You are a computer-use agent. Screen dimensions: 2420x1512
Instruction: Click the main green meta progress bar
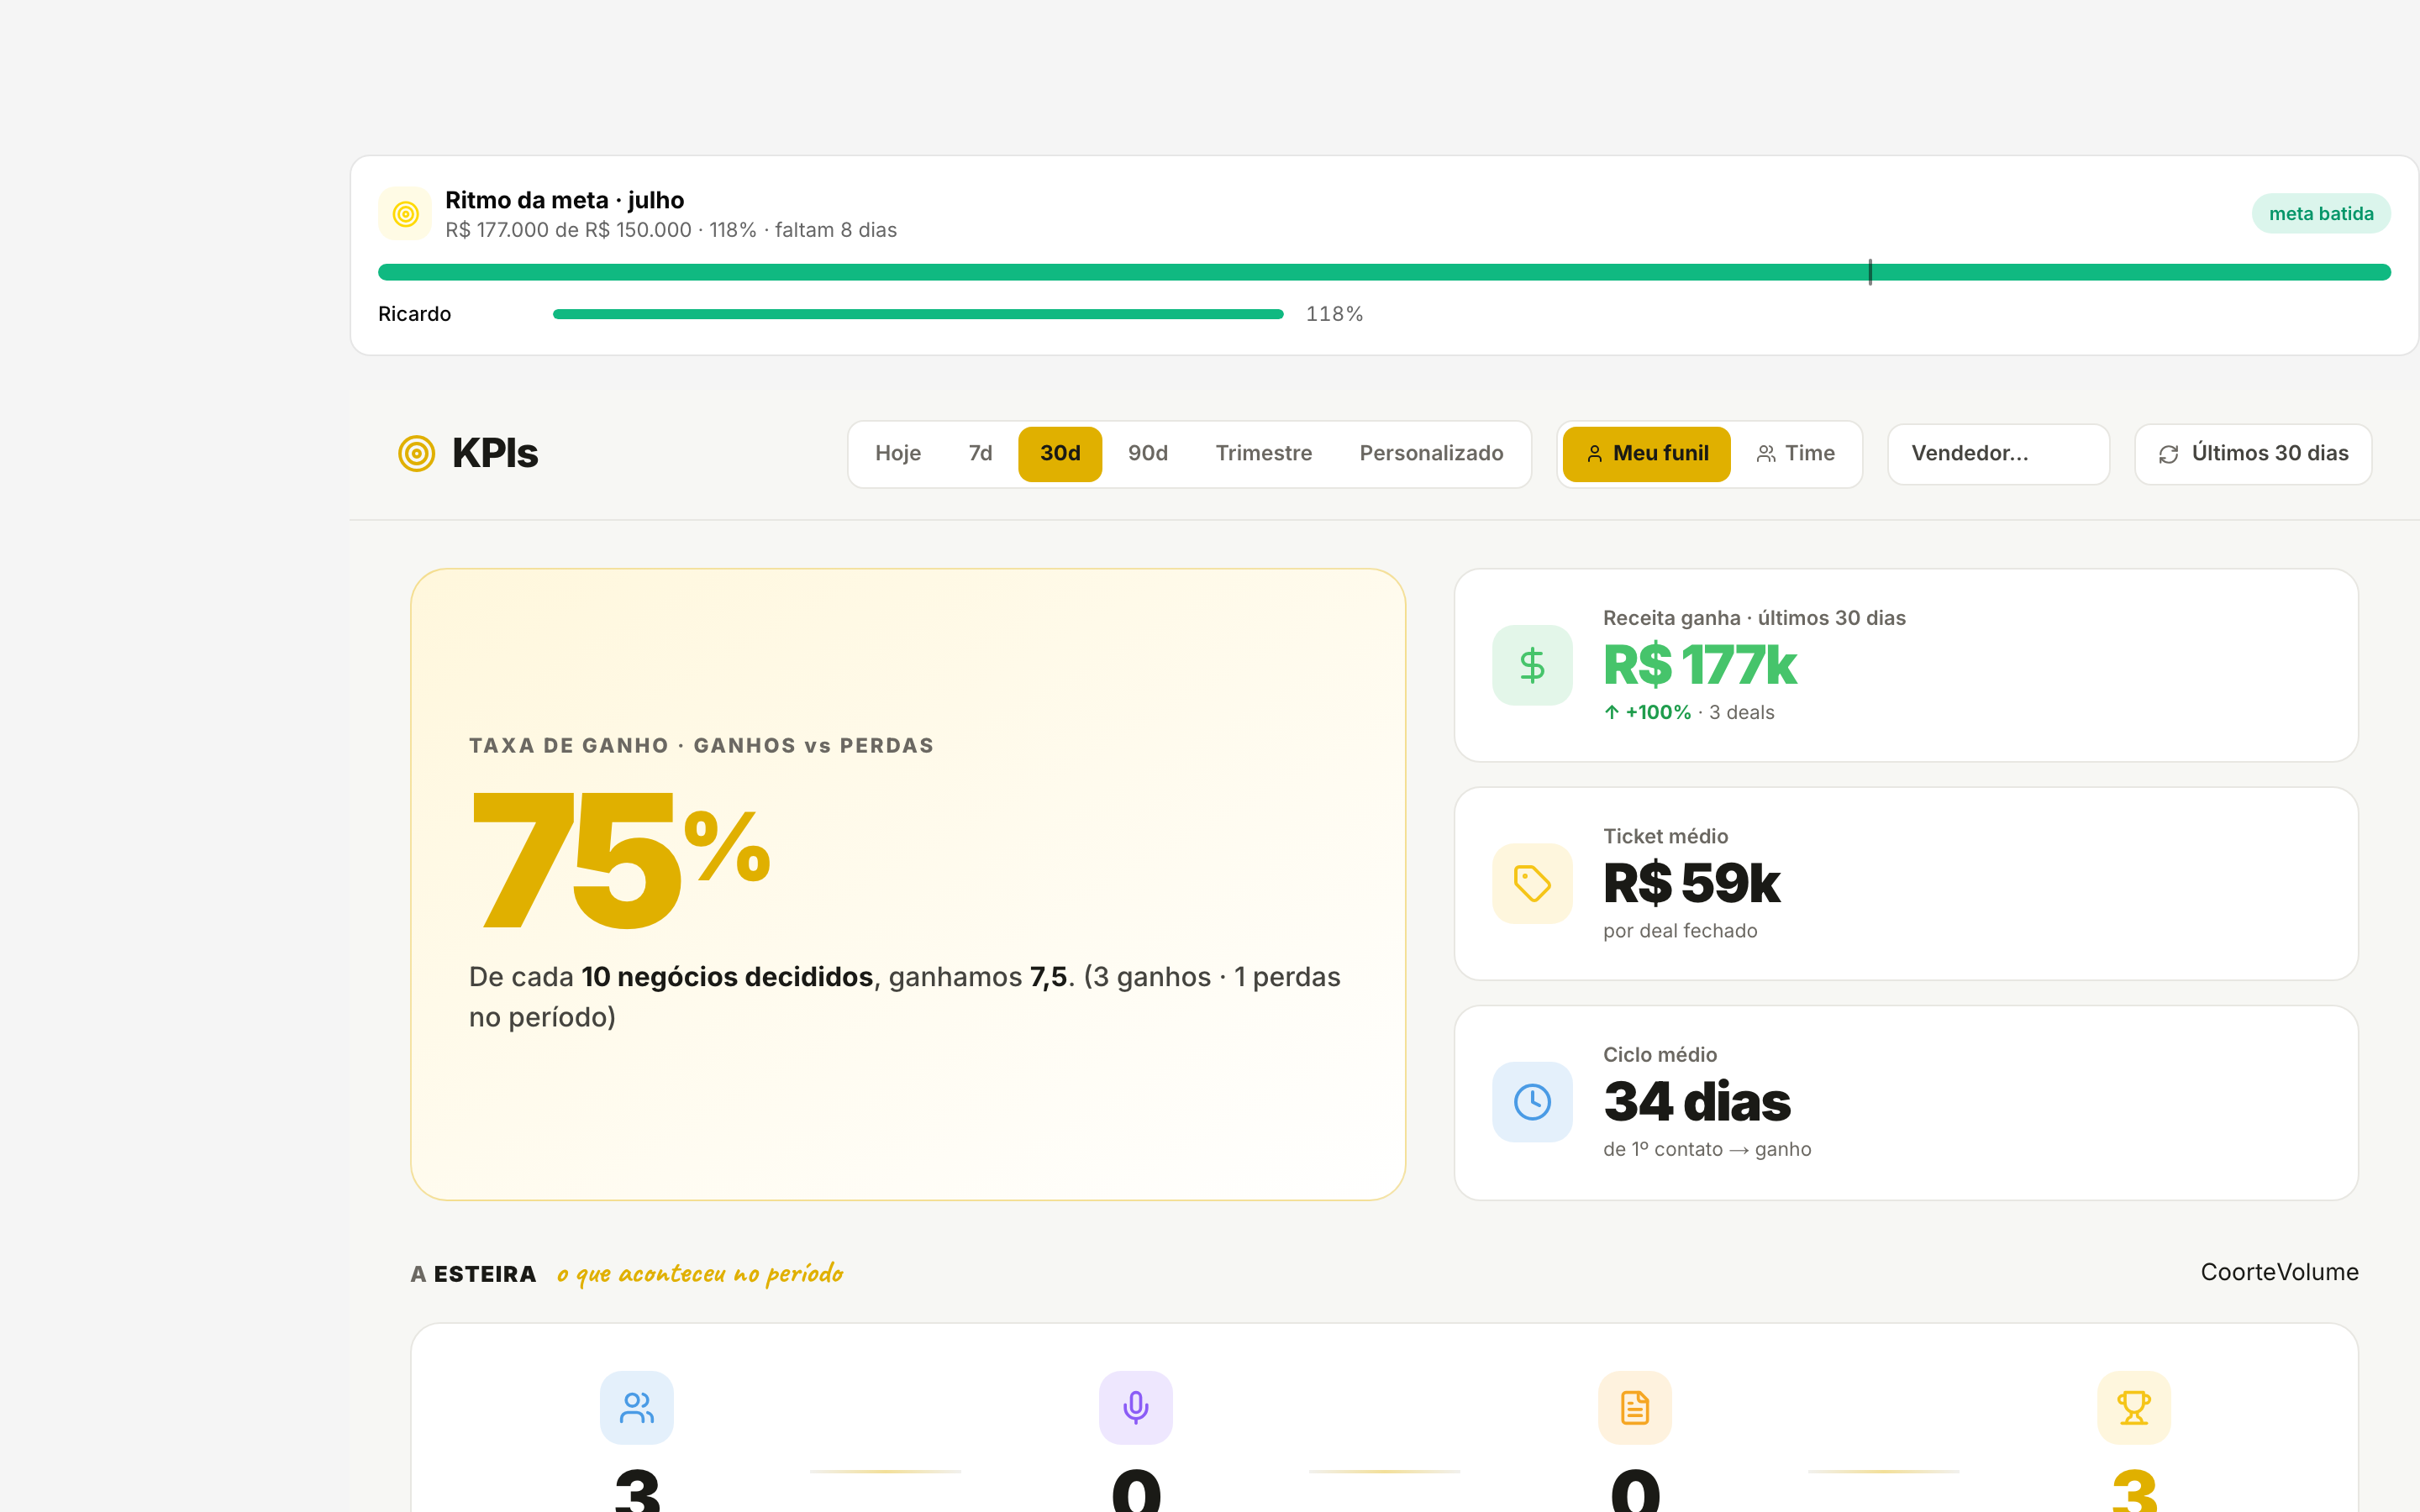click(x=1384, y=272)
